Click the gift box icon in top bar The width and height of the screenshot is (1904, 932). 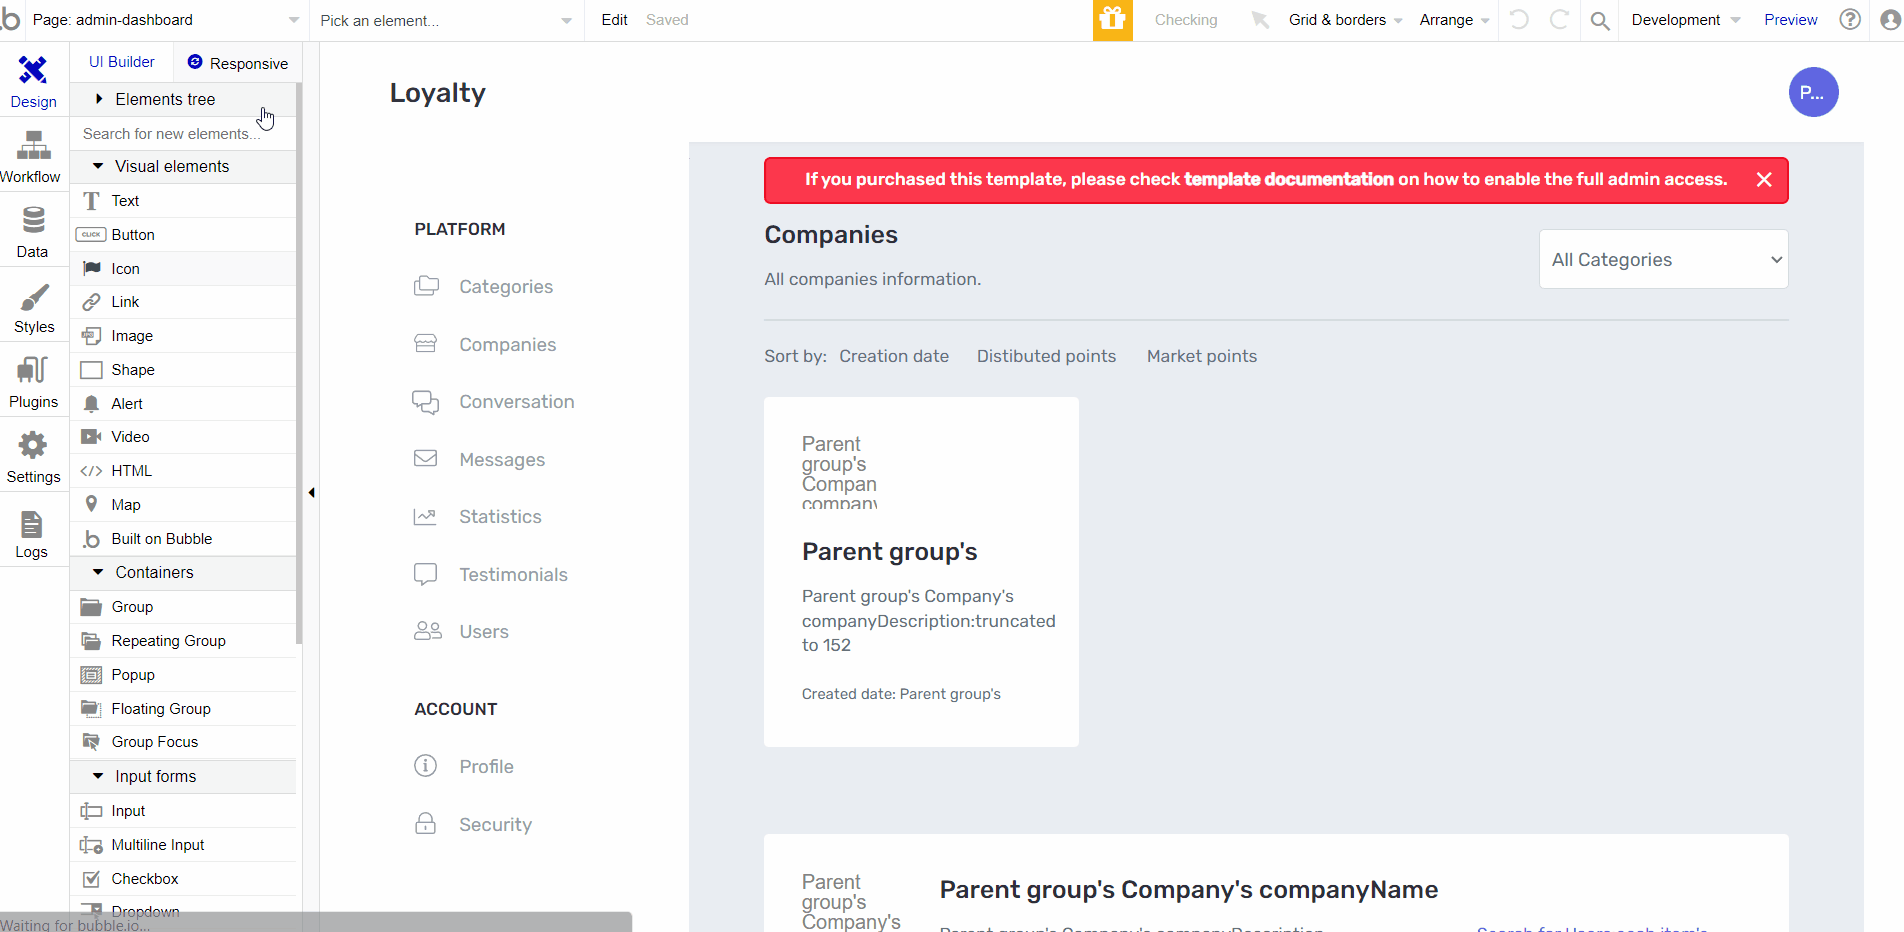tap(1112, 20)
